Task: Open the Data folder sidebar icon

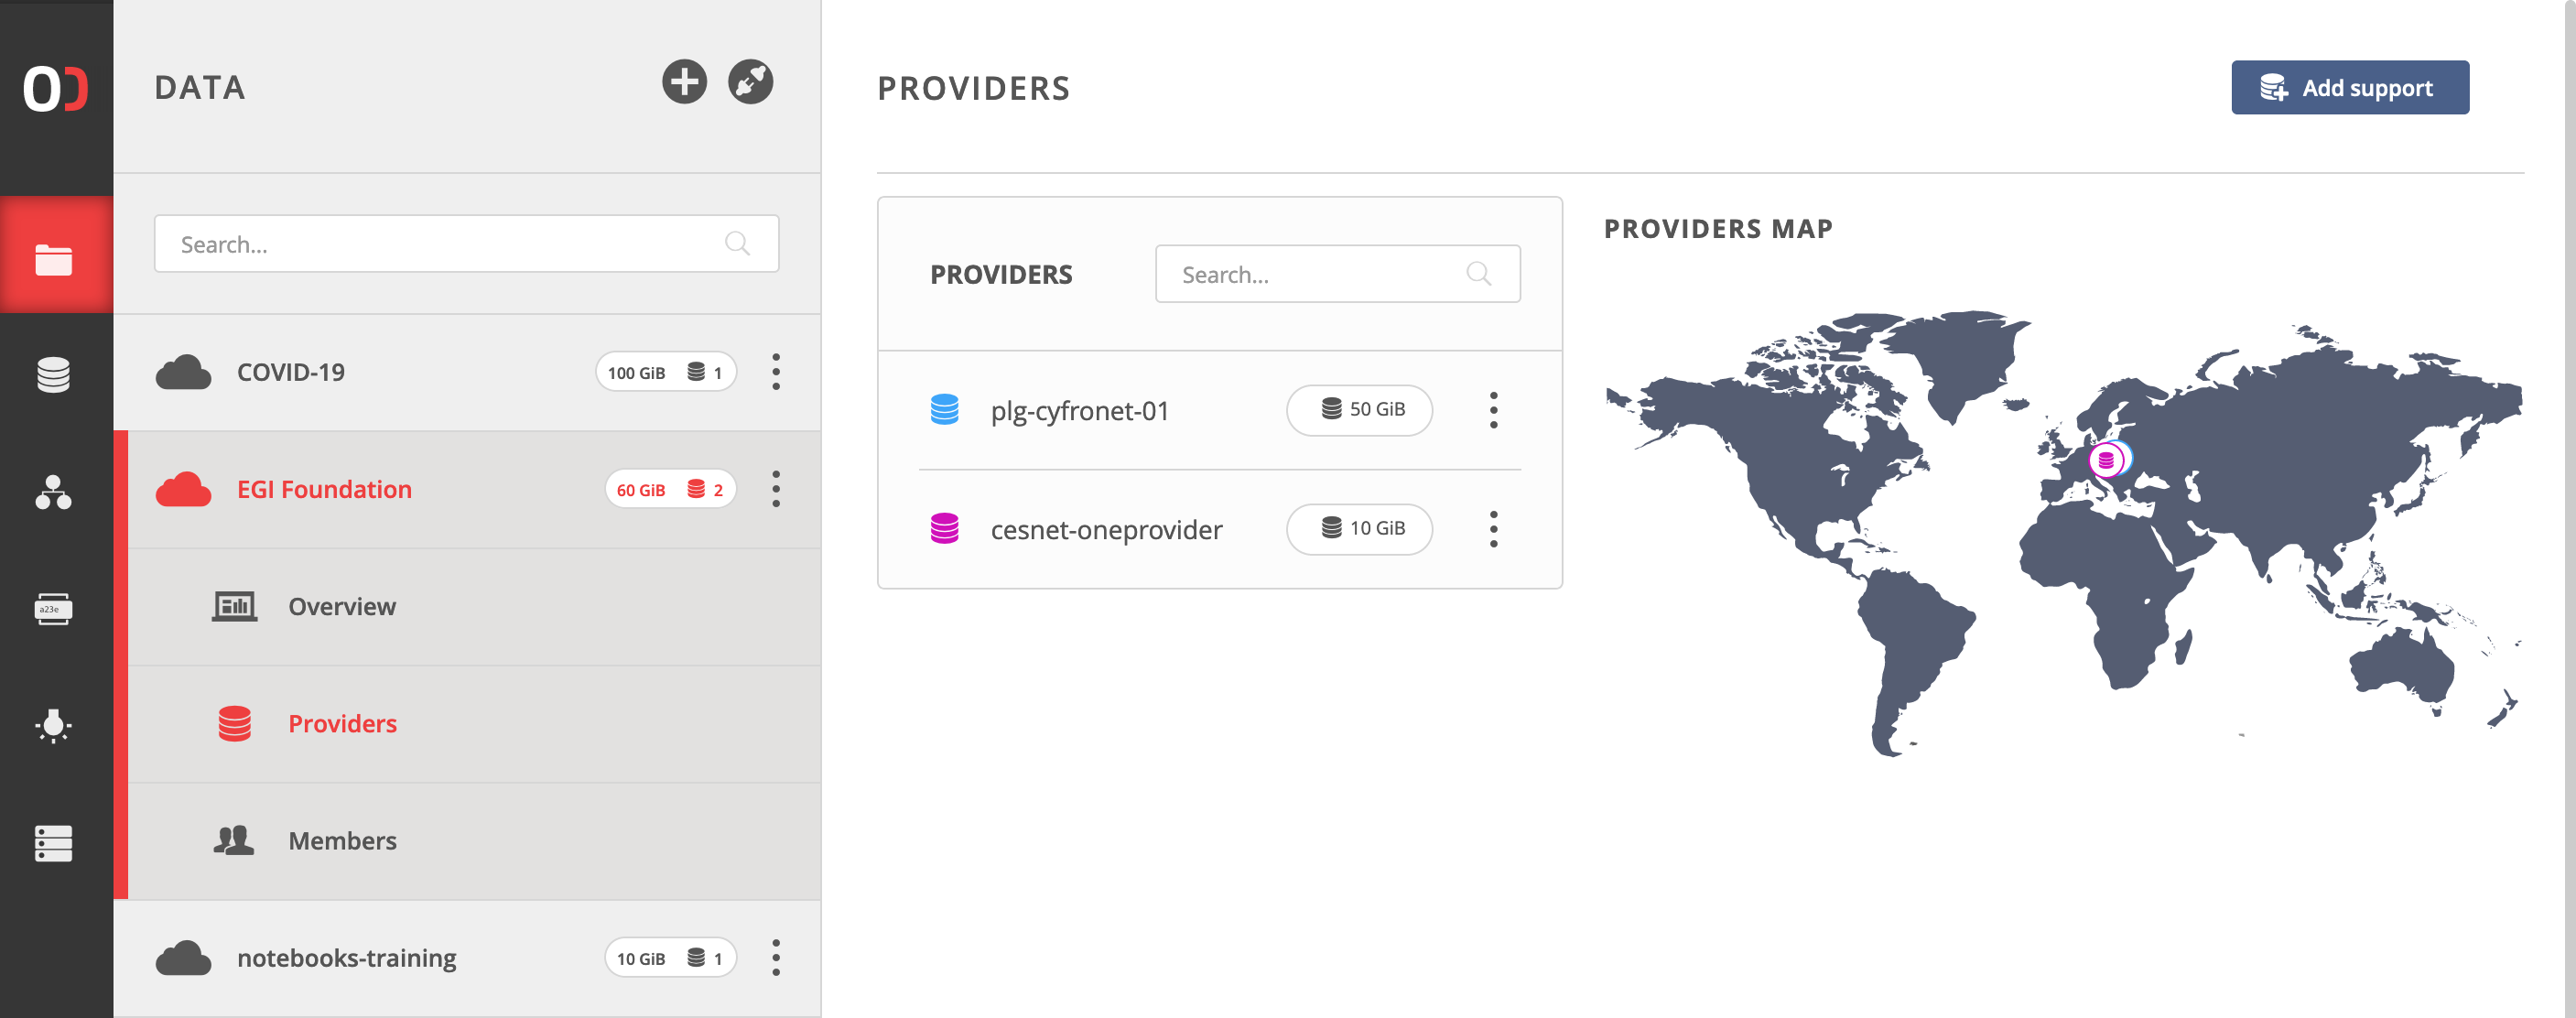Action: pos(54,258)
